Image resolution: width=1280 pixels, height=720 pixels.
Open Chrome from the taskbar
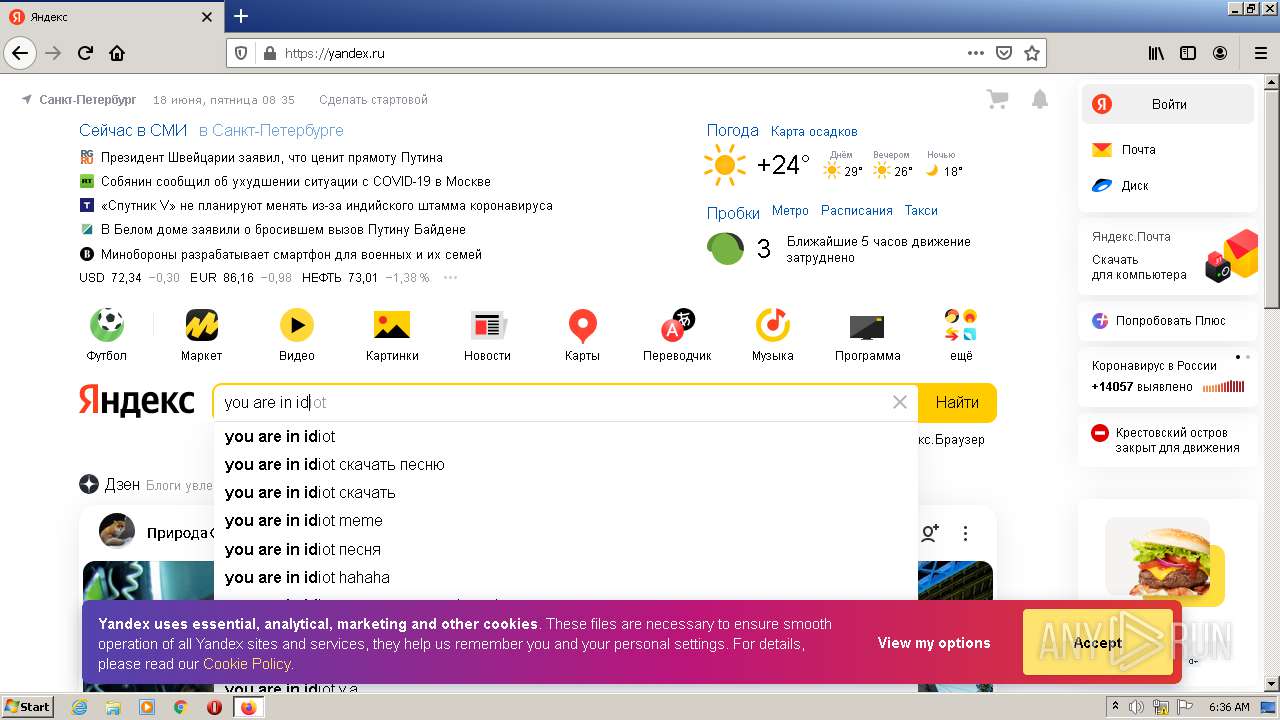click(x=180, y=707)
